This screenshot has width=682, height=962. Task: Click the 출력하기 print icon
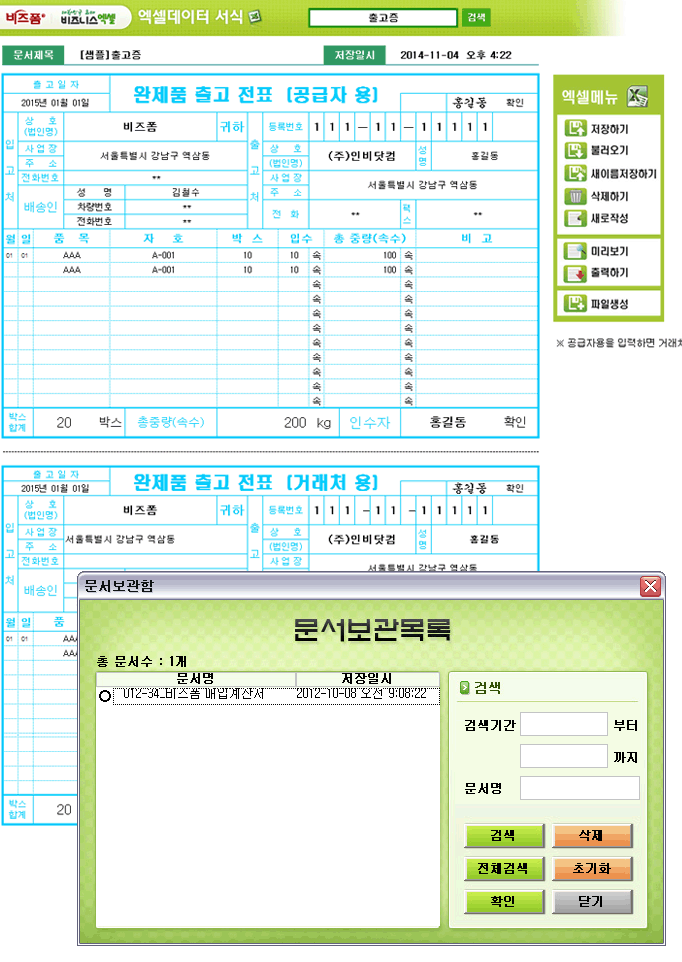575,273
